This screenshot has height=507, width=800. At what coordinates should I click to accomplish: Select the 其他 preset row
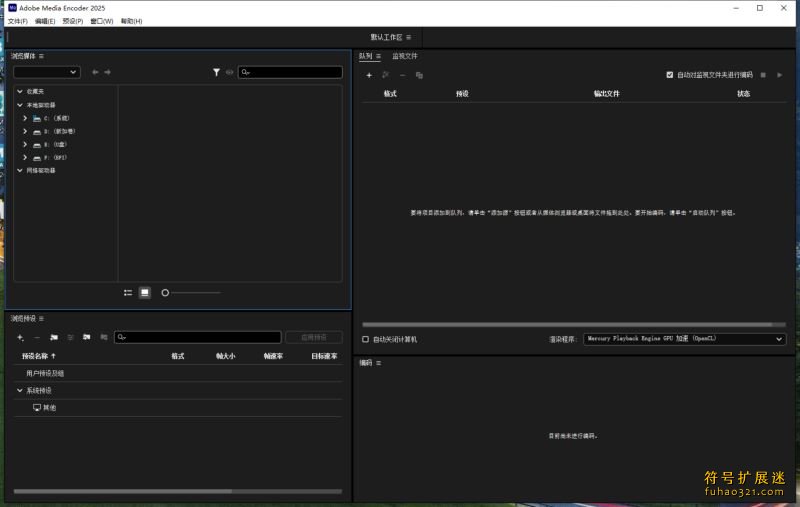pos(178,408)
